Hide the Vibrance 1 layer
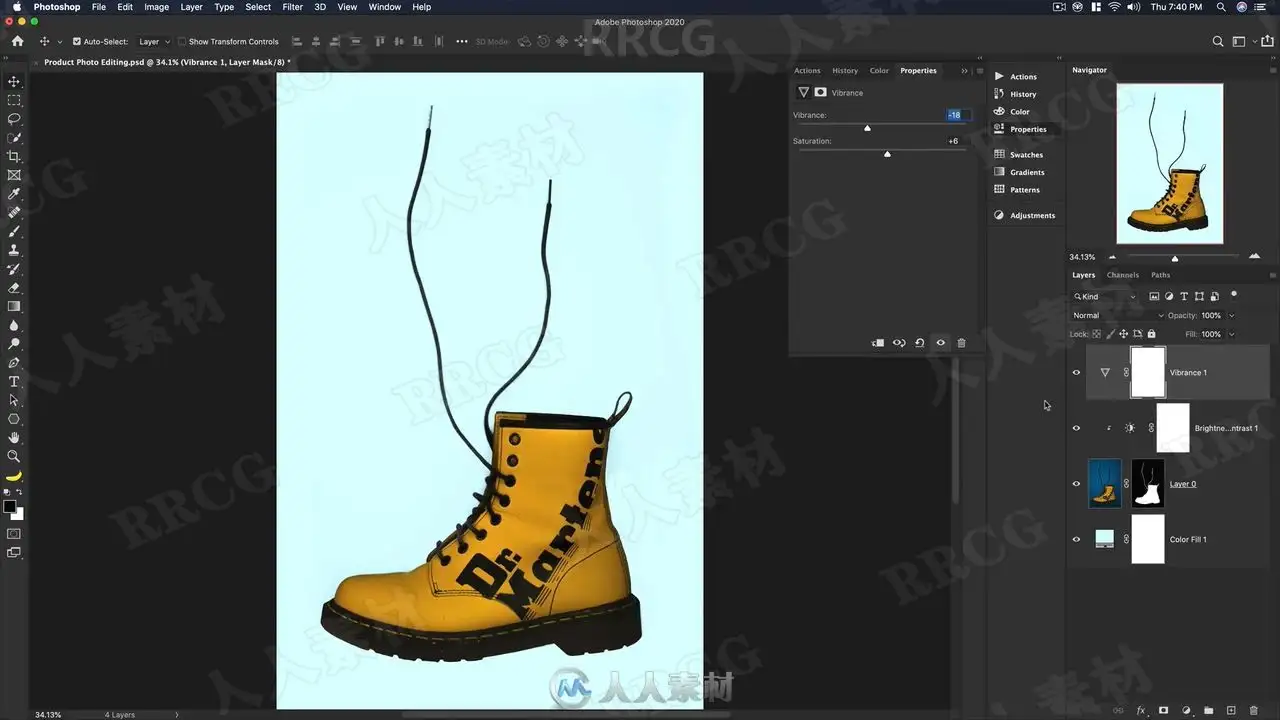The image size is (1280, 720). coord(1077,372)
